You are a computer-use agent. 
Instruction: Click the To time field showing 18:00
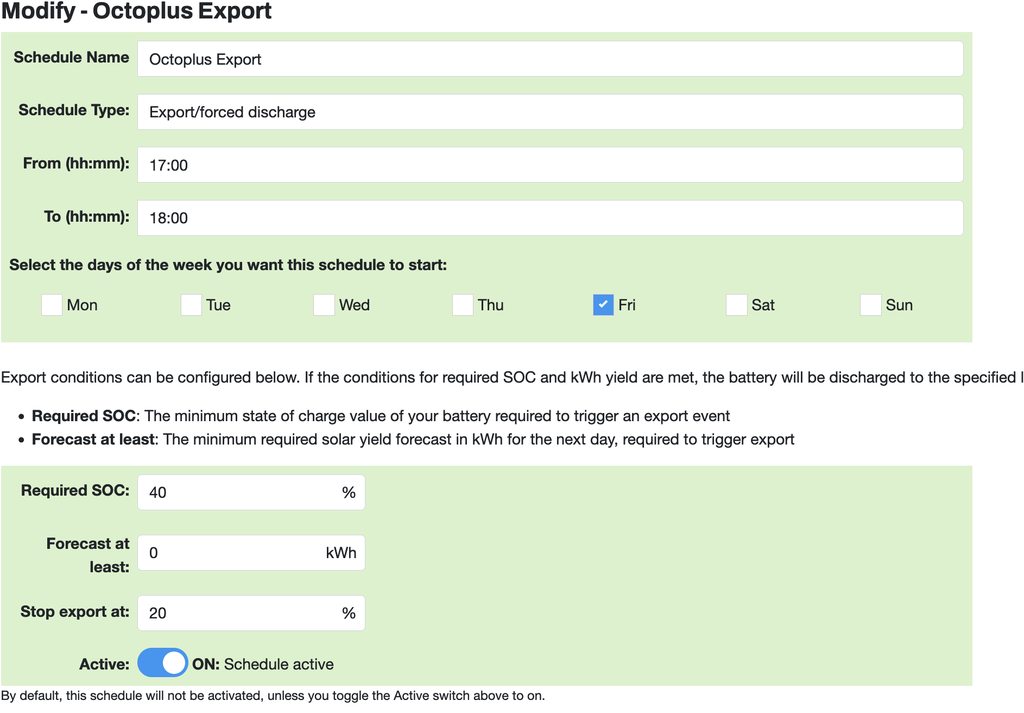550,218
